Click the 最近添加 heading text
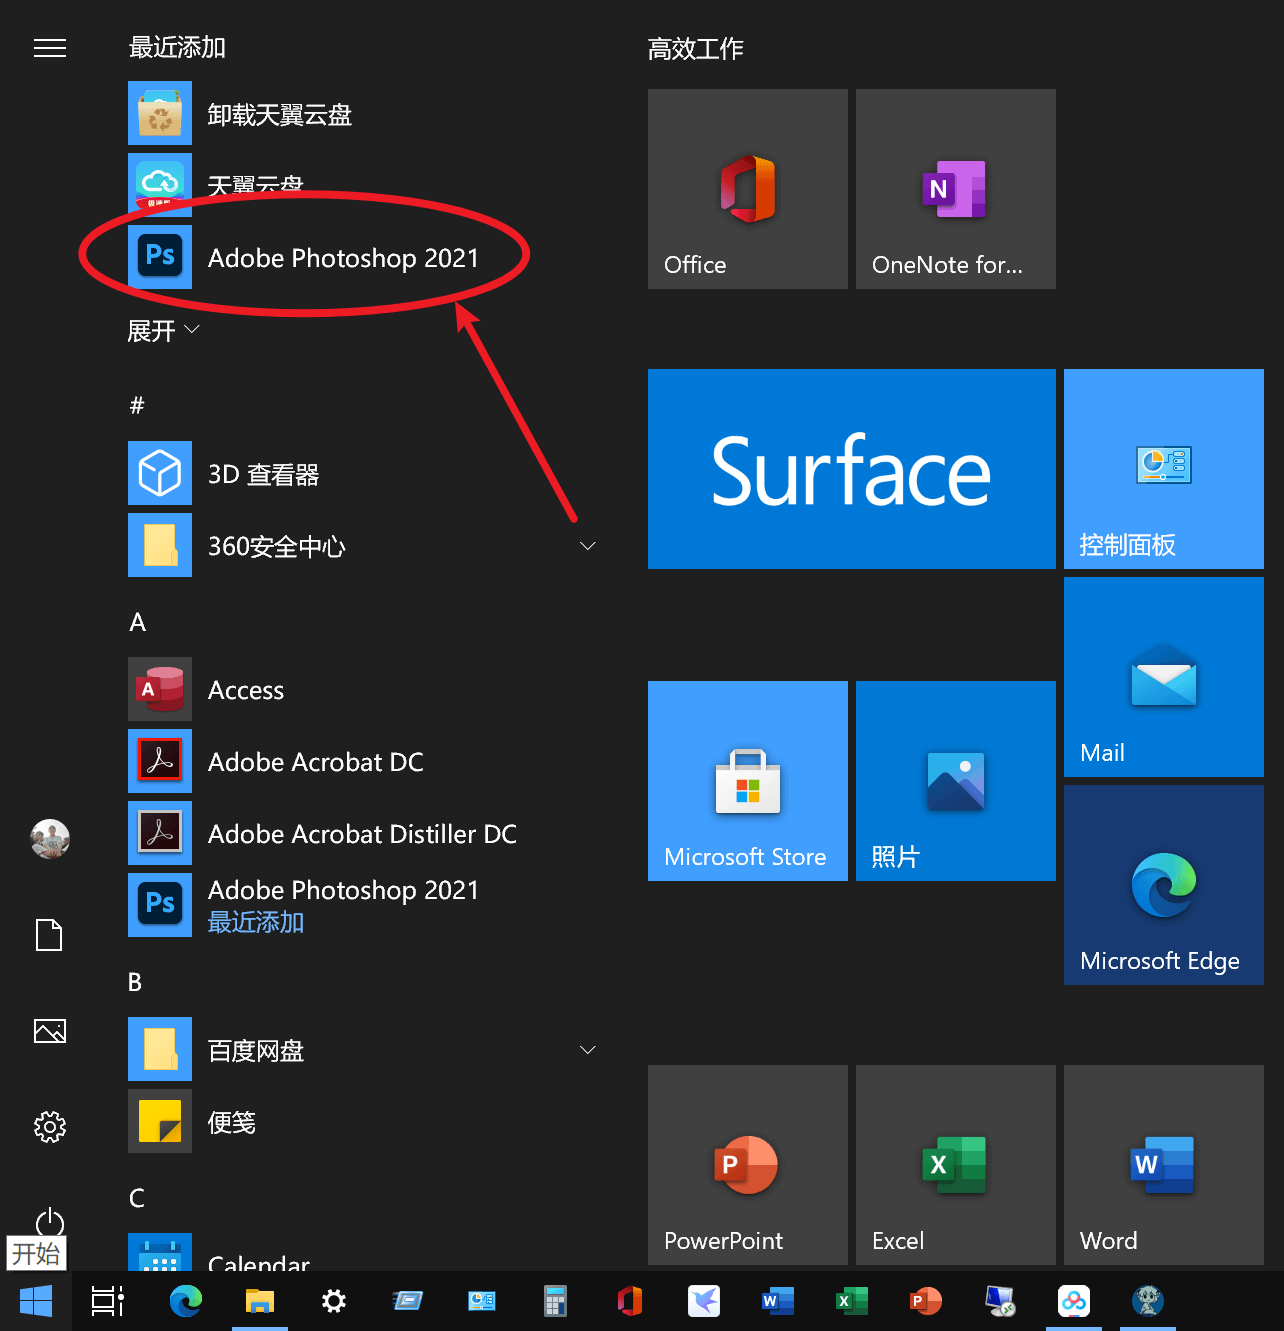This screenshot has width=1284, height=1331. point(177,47)
